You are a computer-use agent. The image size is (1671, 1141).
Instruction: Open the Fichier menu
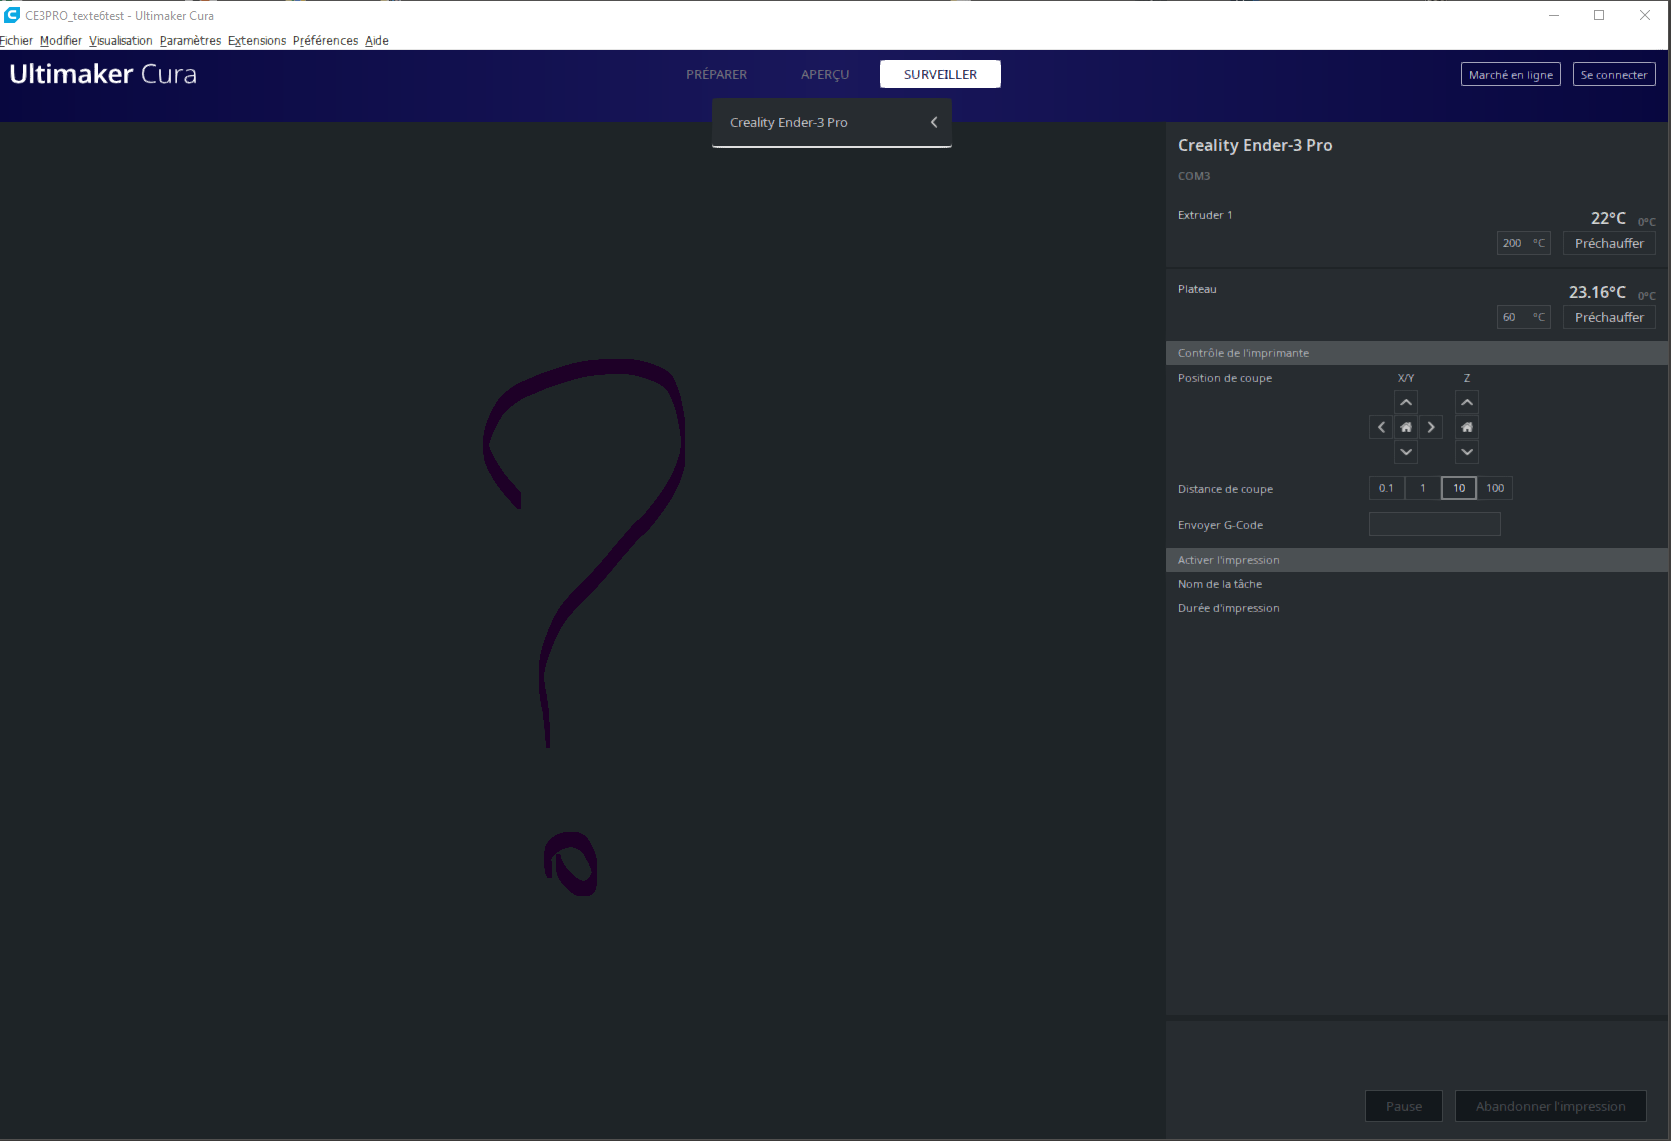click(x=16, y=41)
